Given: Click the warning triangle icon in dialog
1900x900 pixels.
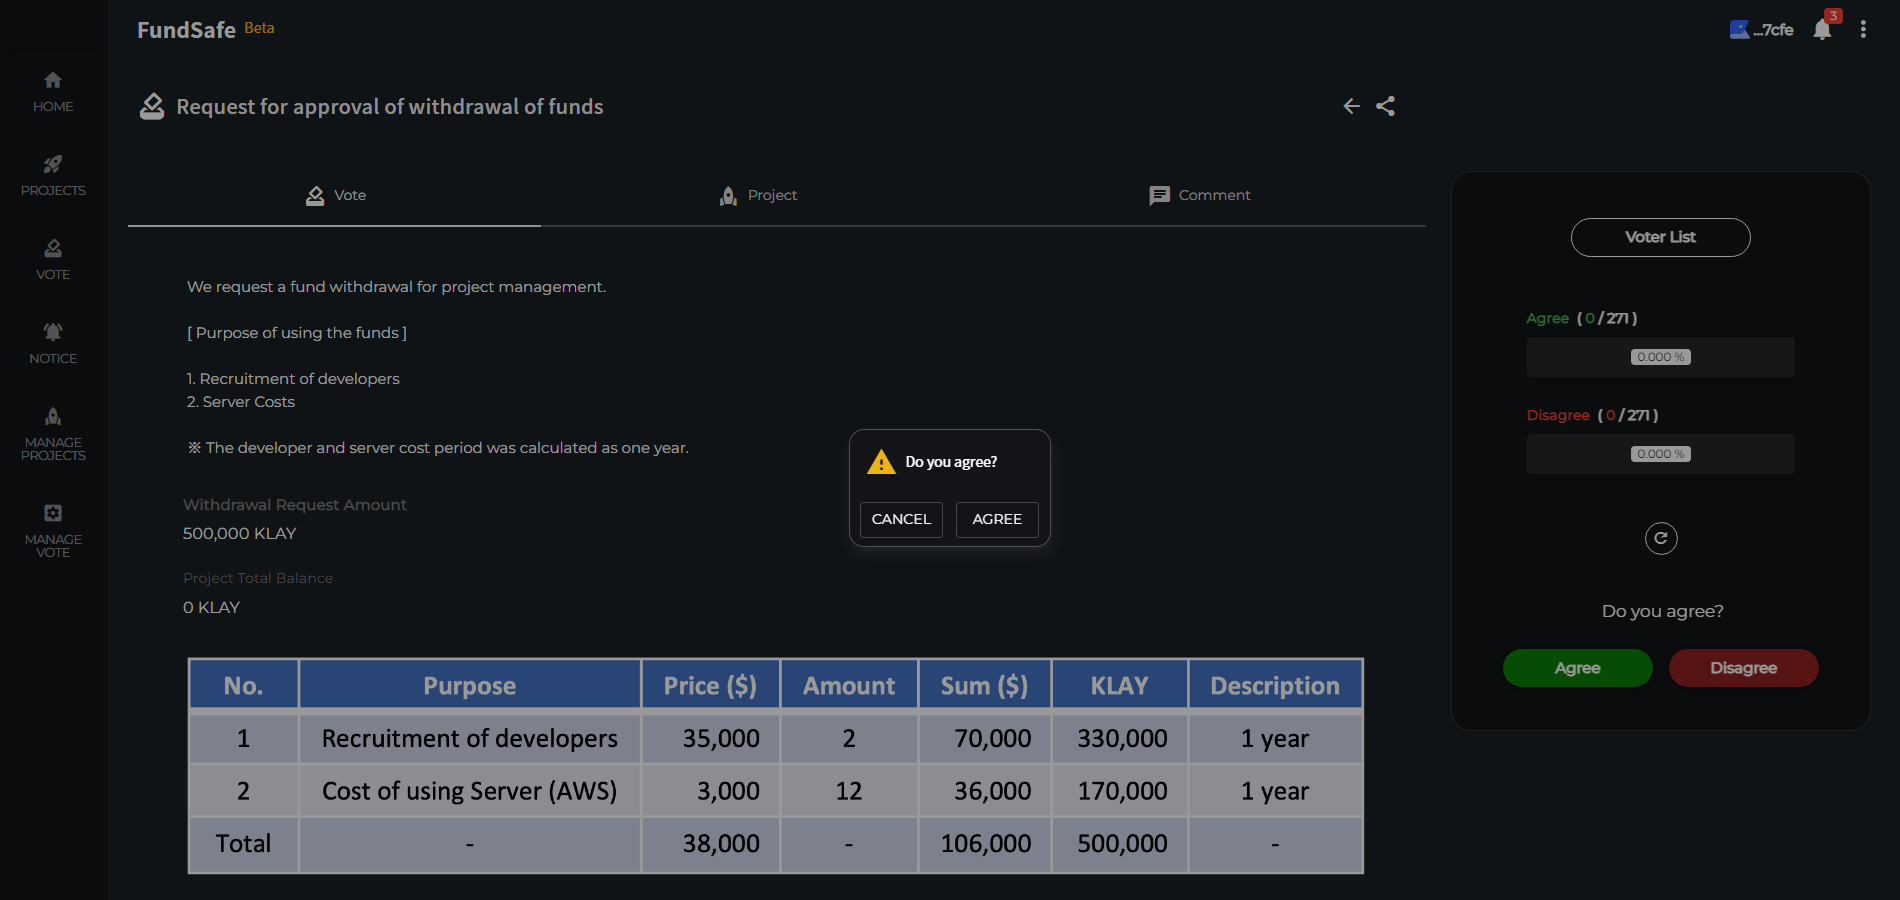Looking at the screenshot, I should coord(881,462).
